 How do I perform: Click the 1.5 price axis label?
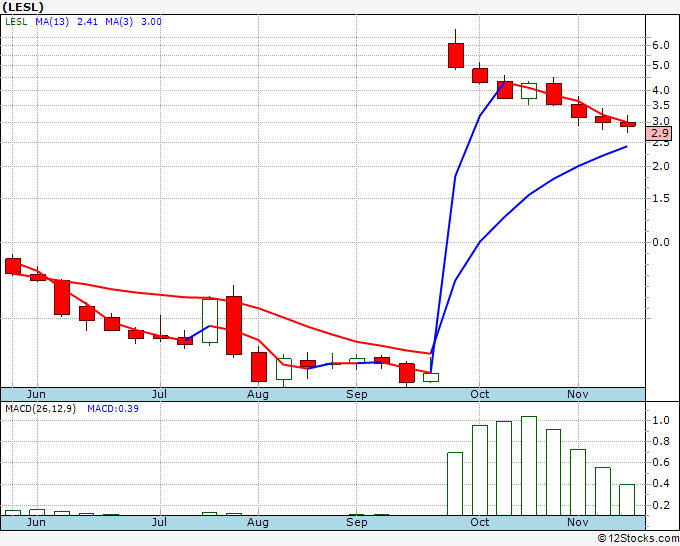[x=661, y=199]
